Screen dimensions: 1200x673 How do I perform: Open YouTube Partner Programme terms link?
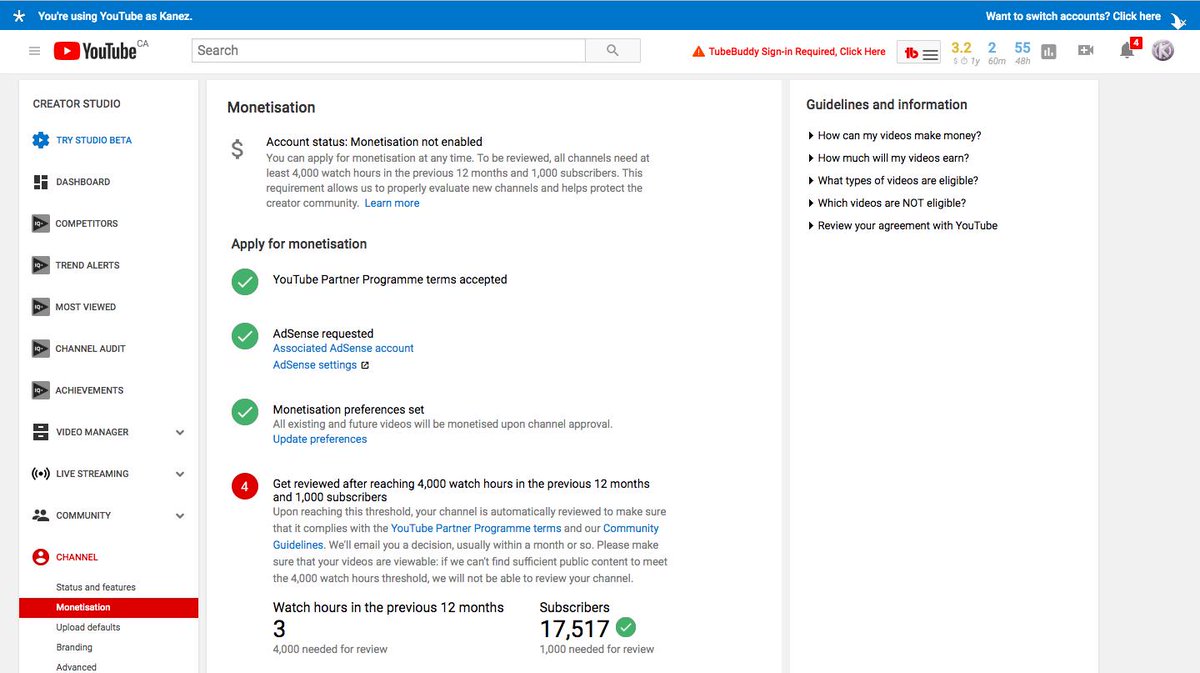coord(476,528)
